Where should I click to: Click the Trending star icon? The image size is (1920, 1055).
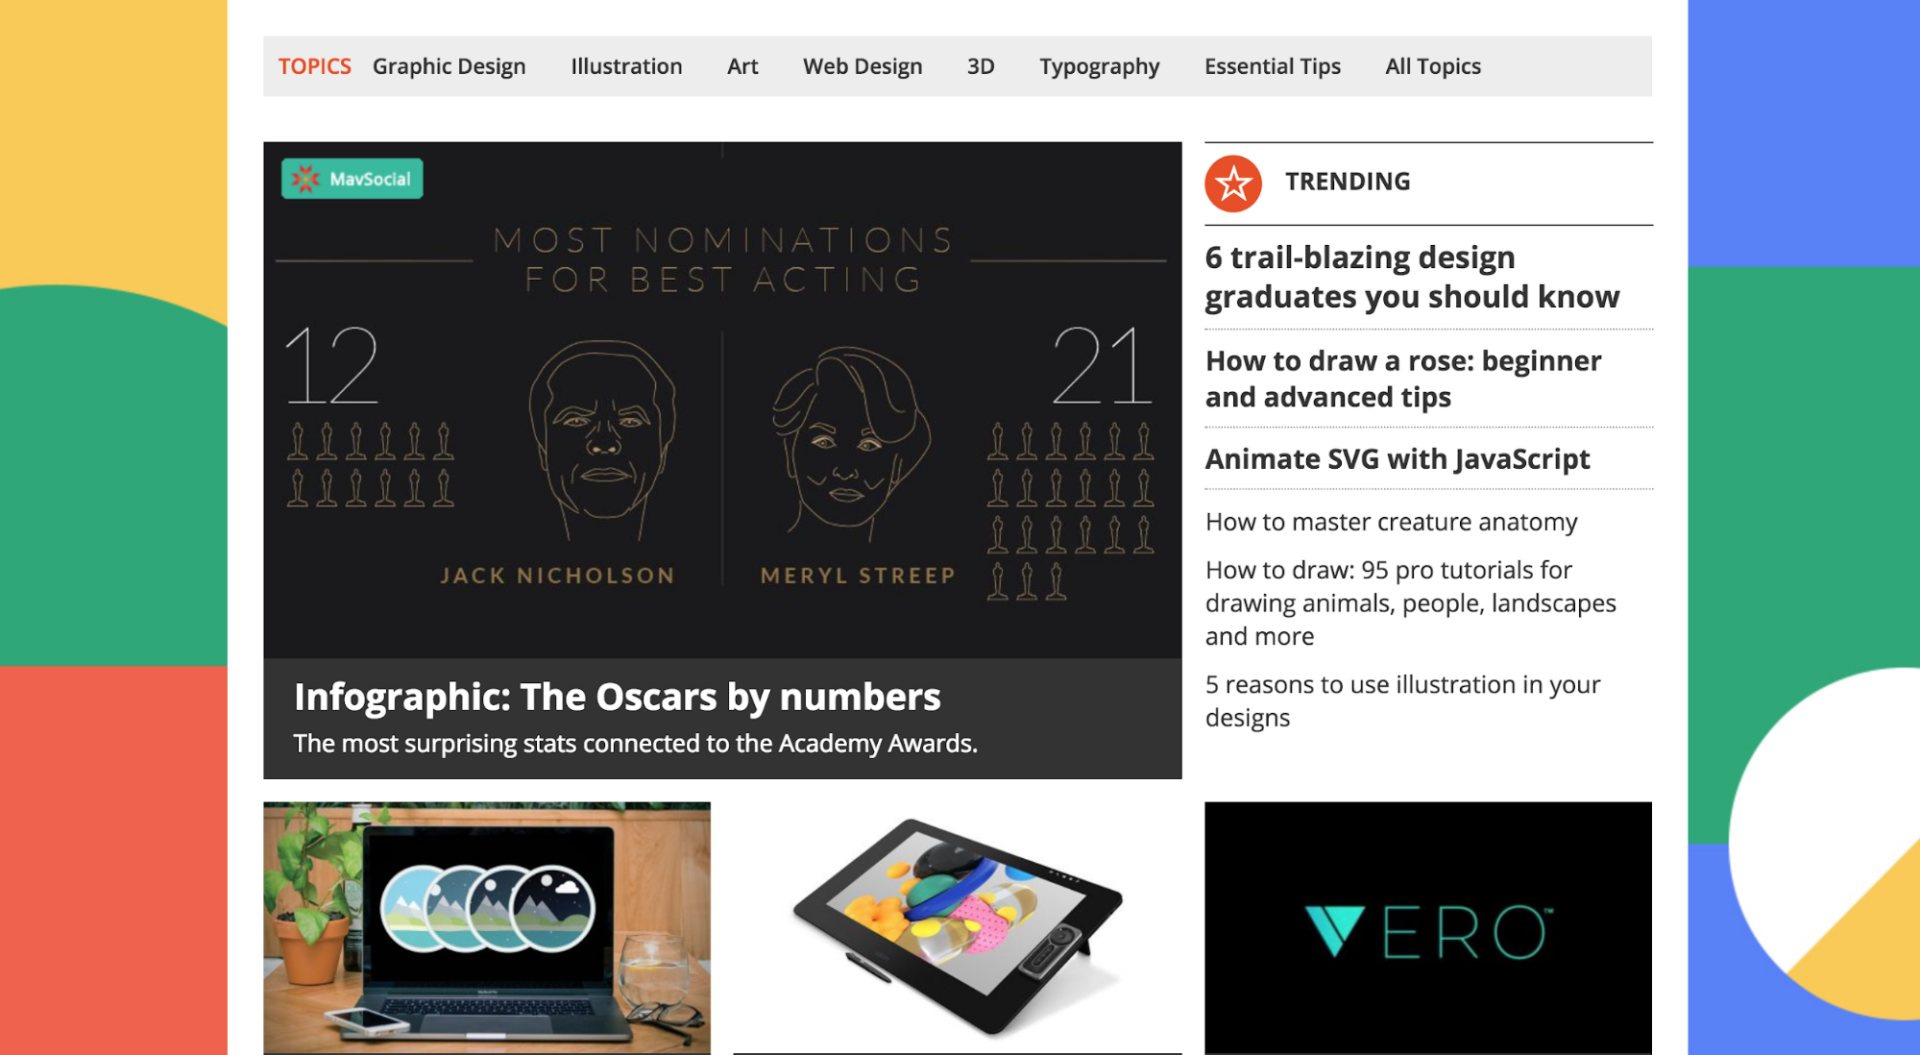[1233, 183]
